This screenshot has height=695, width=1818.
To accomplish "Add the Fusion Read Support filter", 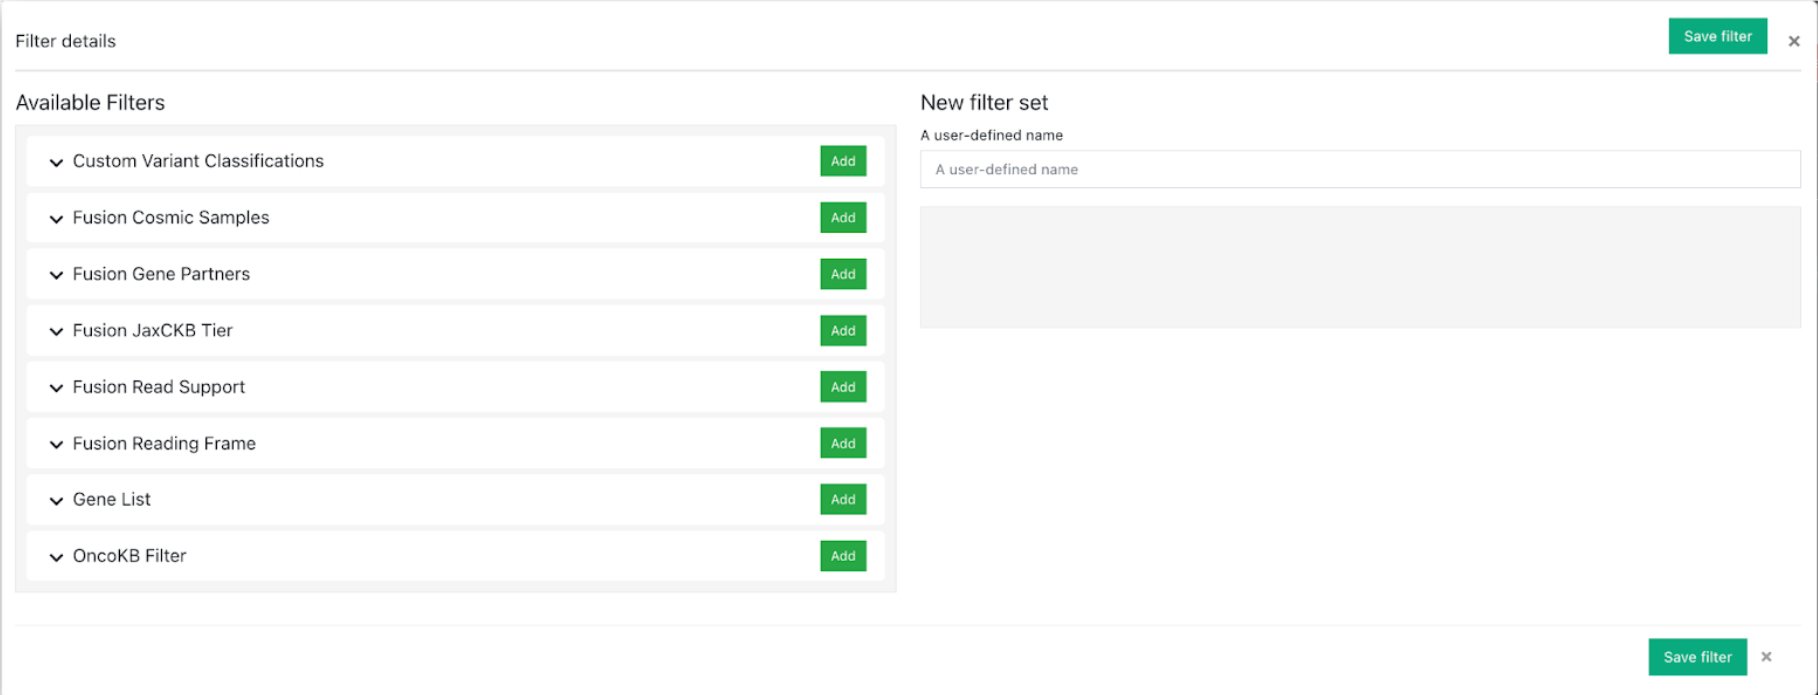I will (842, 387).
